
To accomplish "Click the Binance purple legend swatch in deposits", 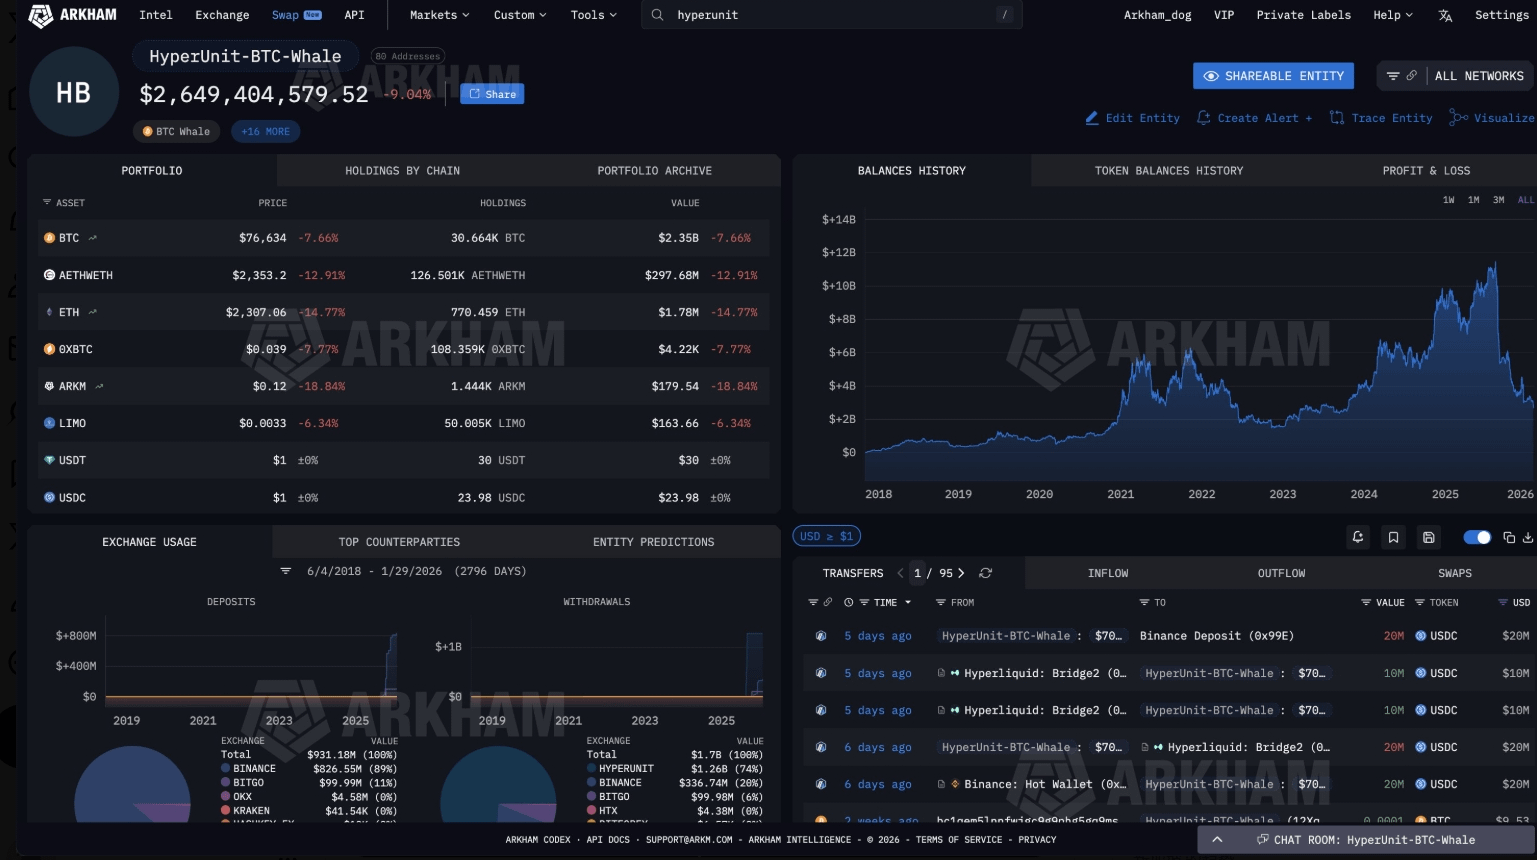I will click(x=226, y=769).
